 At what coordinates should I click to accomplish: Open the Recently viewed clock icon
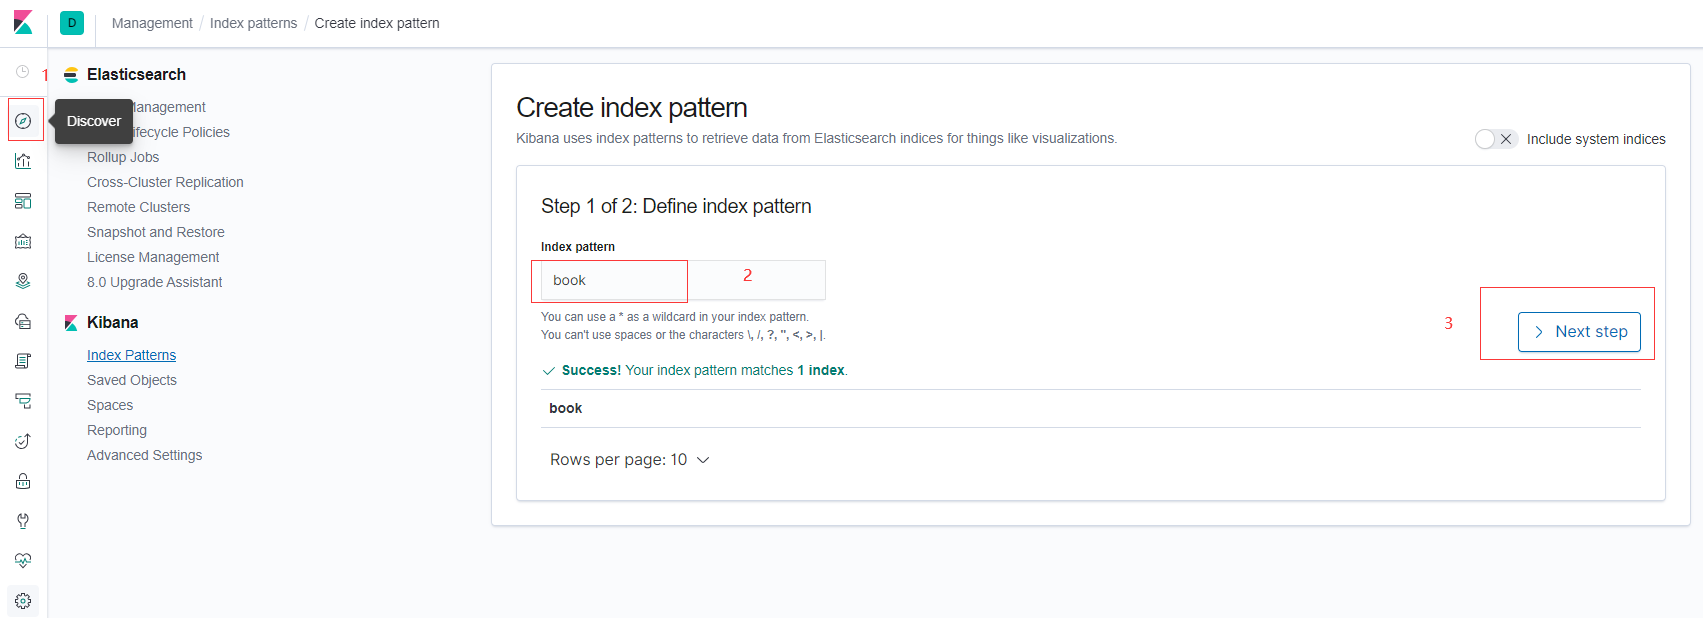tap(23, 72)
